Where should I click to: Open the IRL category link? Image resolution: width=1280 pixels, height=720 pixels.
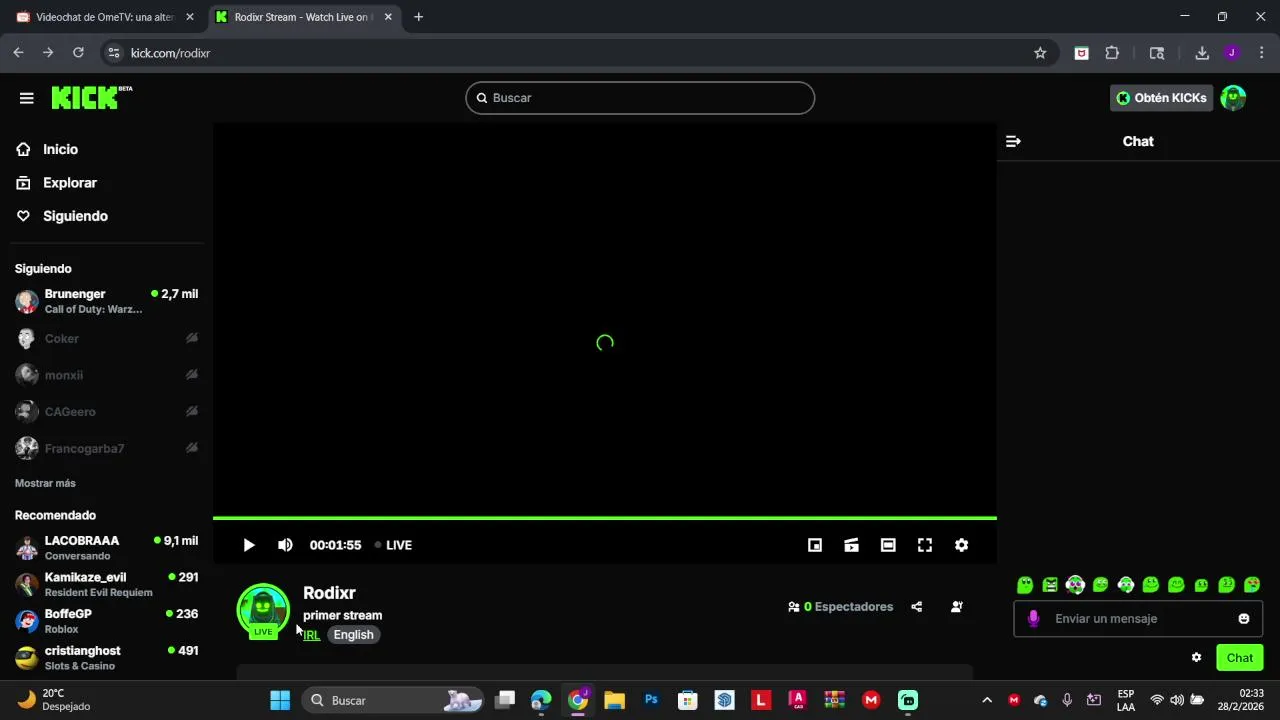[x=312, y=635]
